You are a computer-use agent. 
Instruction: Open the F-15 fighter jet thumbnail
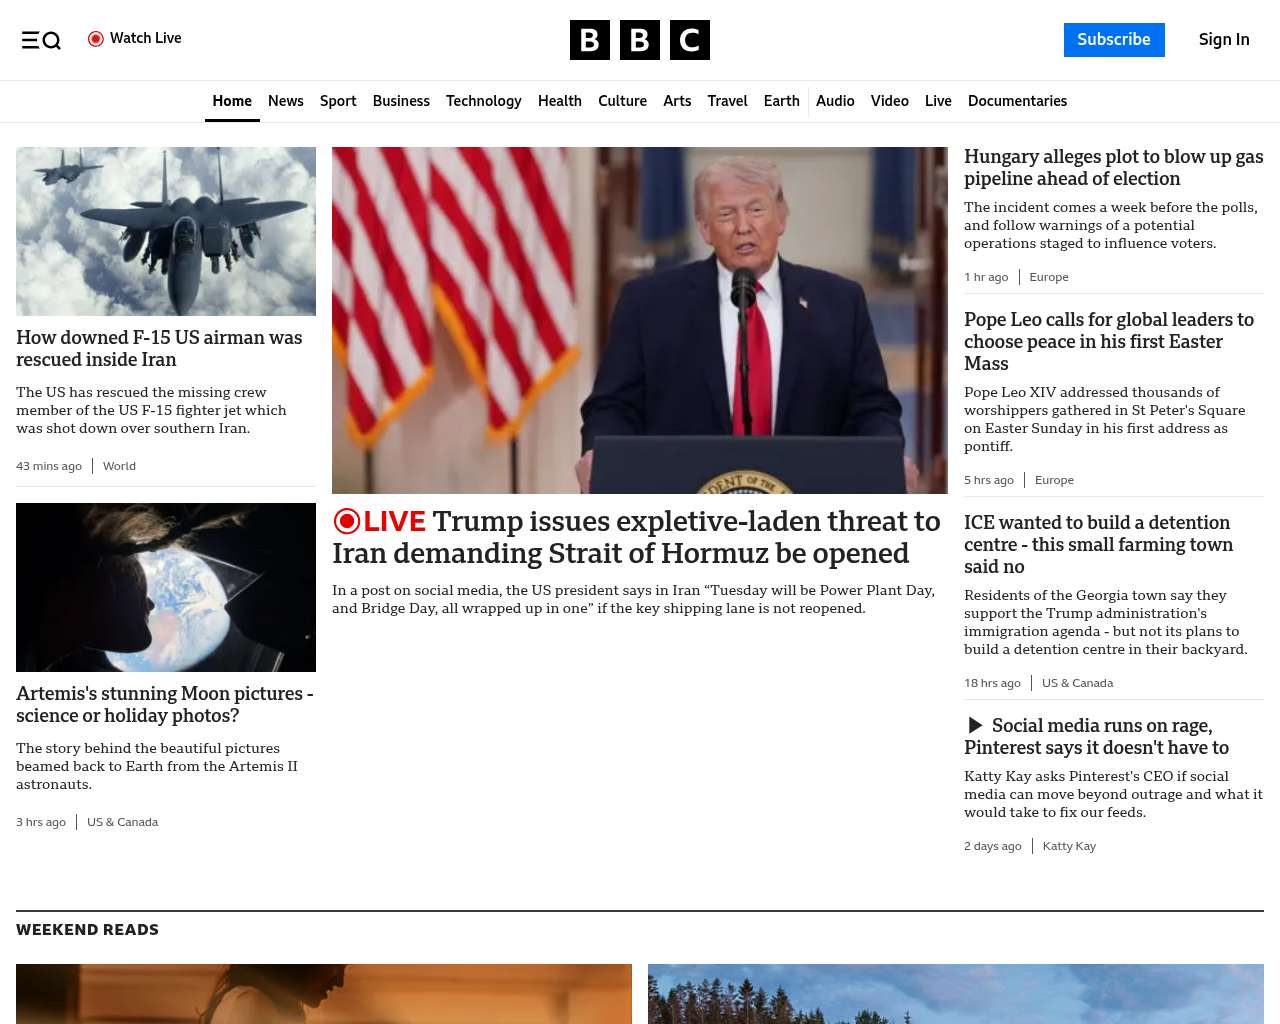pos(166,231)
